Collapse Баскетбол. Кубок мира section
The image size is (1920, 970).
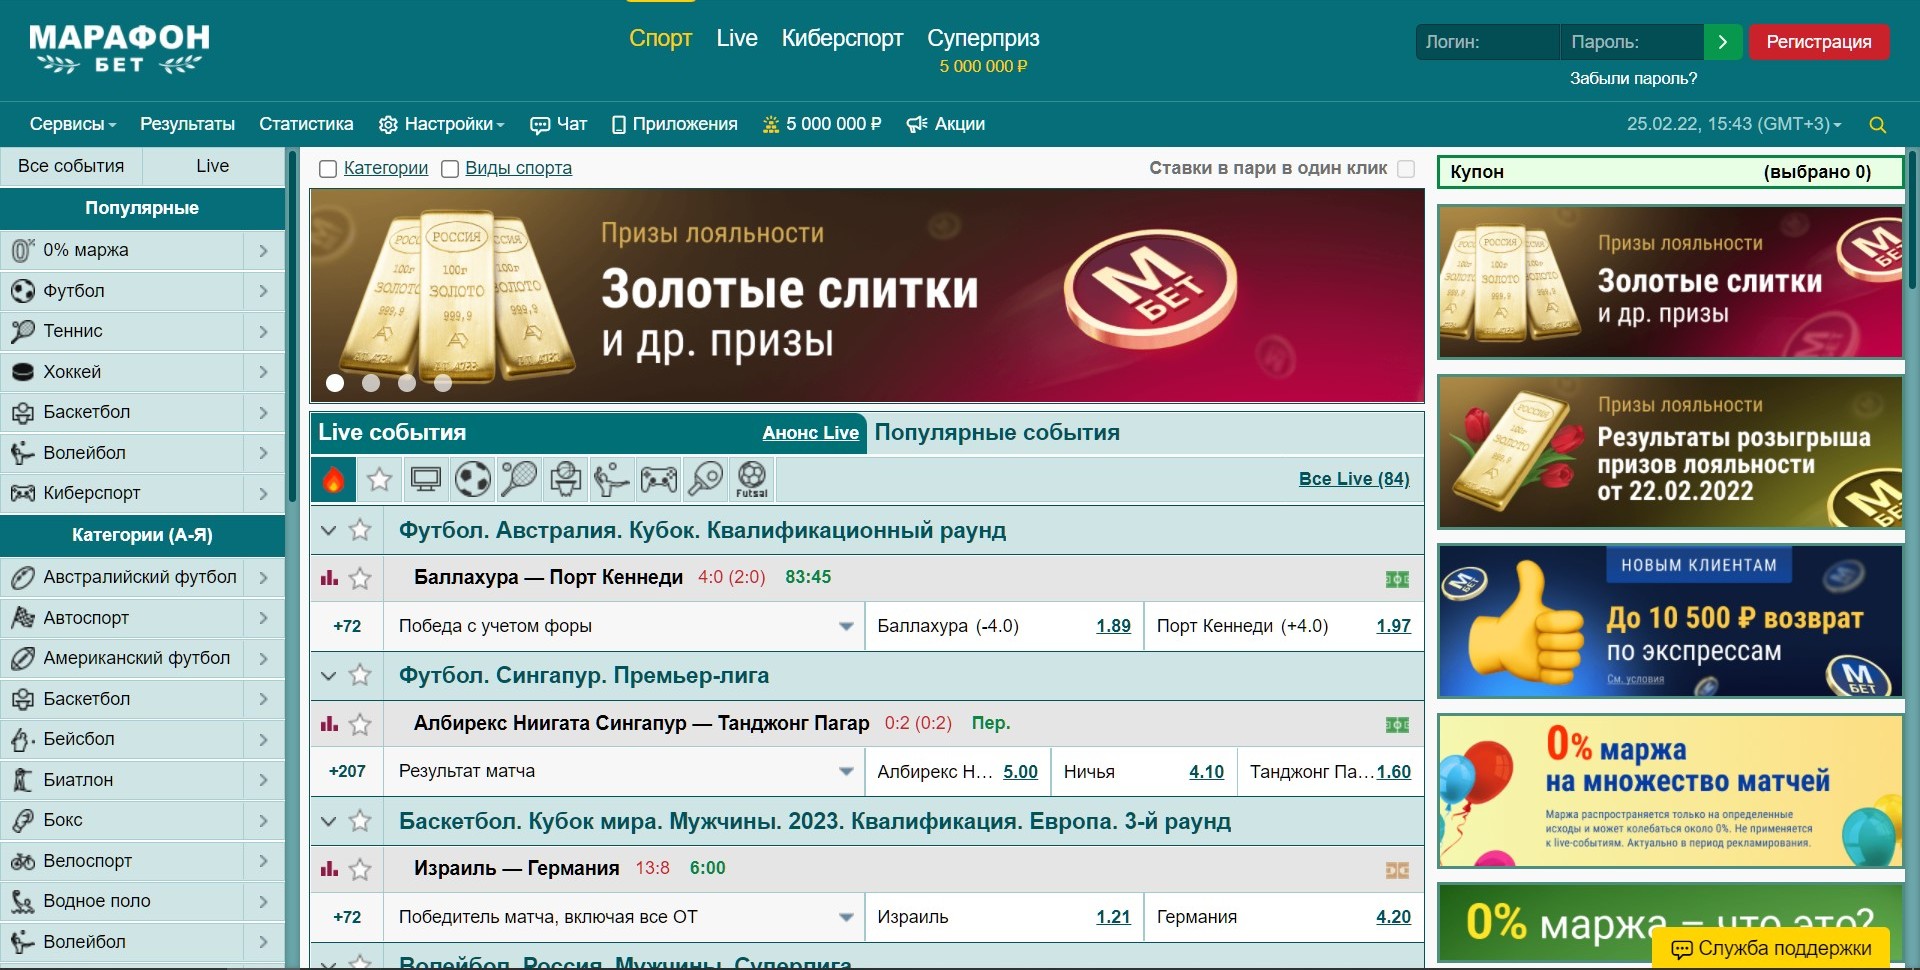328,823
